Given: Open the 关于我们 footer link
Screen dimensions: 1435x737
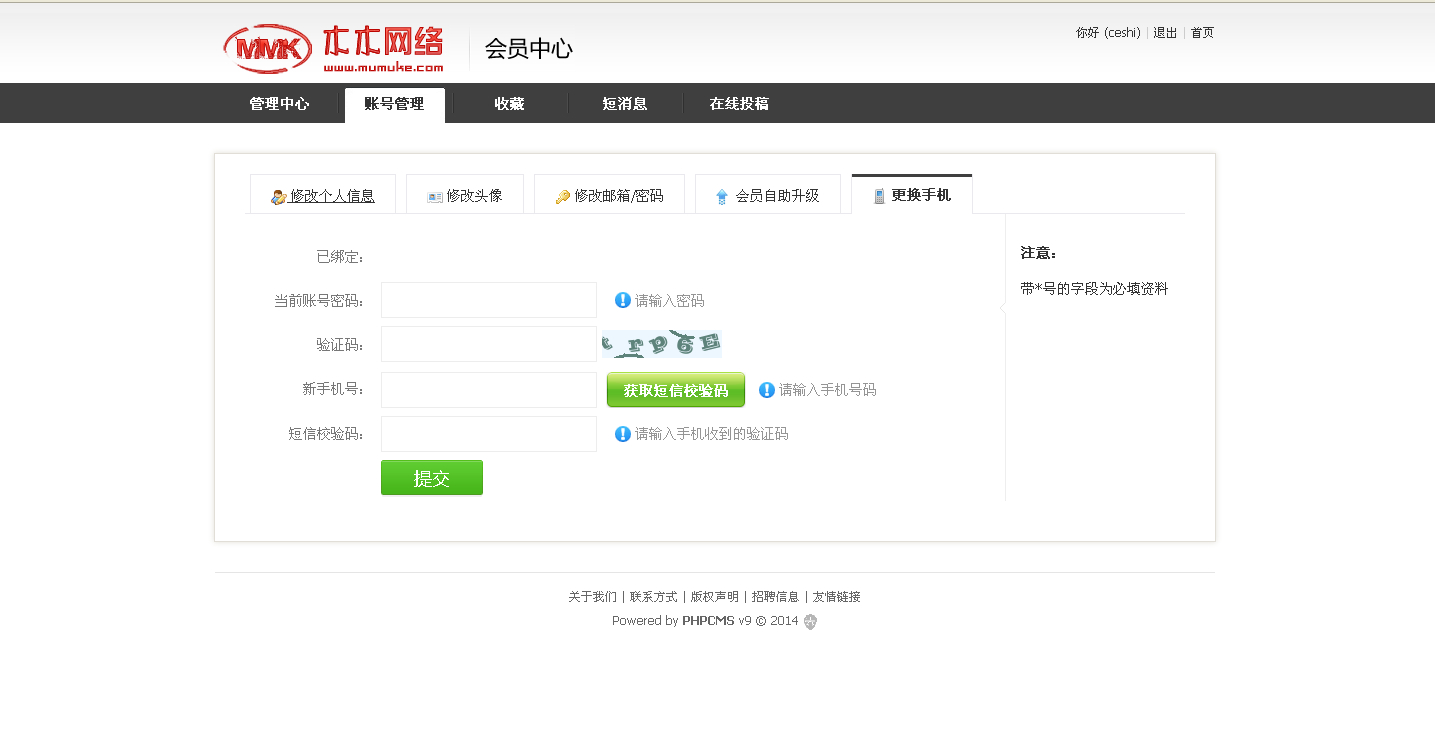Looking at the screenshot, I should click(592, 597).
